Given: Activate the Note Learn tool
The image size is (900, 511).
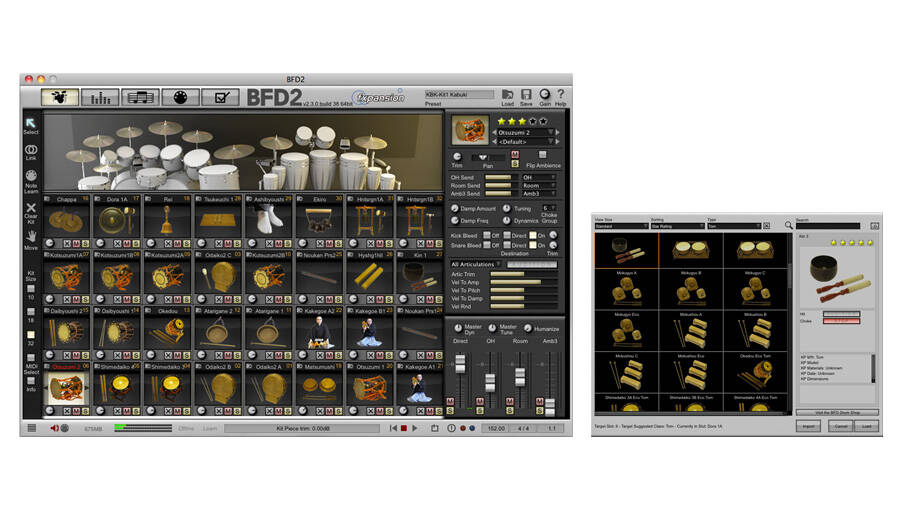Looking at the screenshot, I should (31, 176).
